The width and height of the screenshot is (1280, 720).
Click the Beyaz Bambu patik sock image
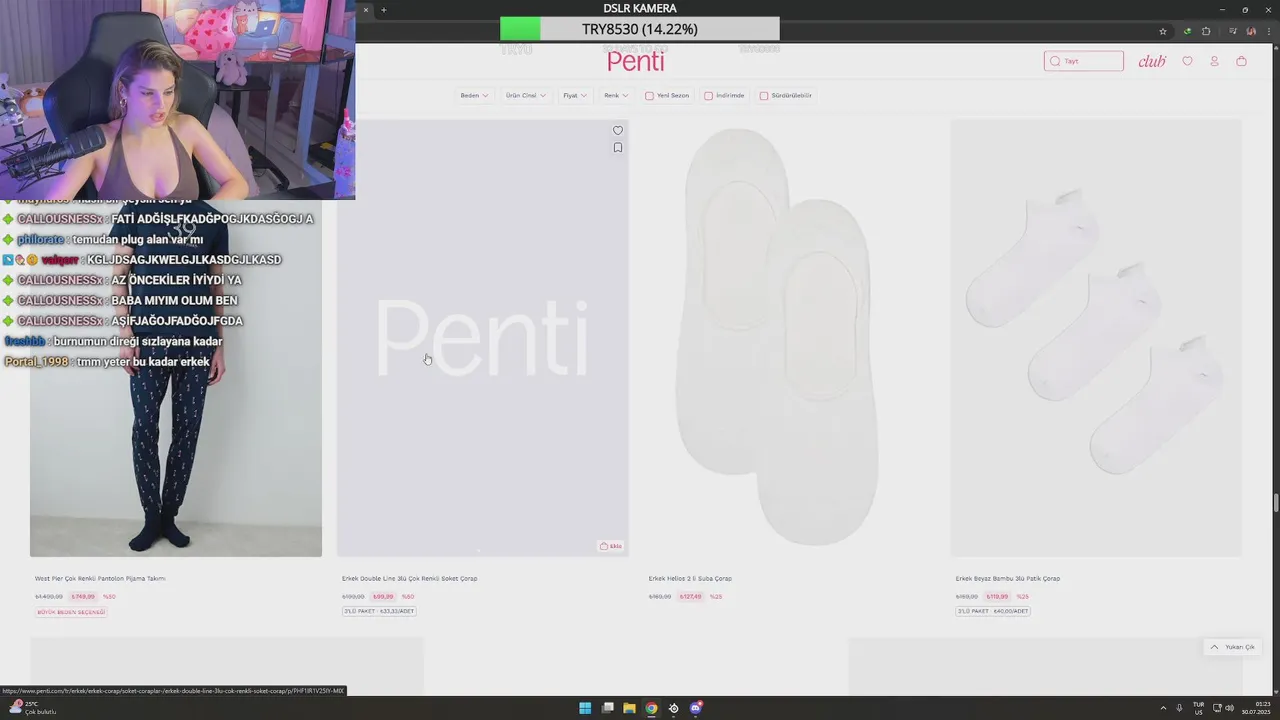coord(1096,338)
